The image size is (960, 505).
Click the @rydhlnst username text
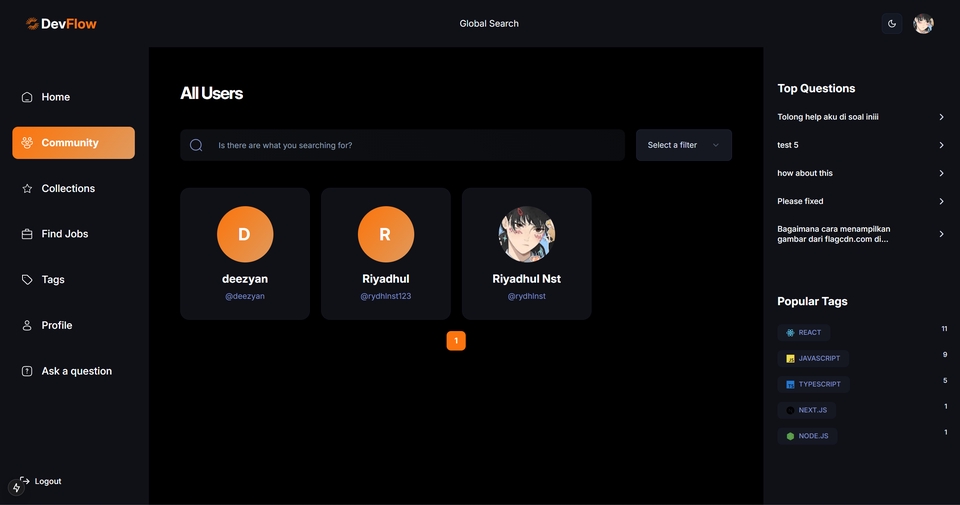click(527, 296)
